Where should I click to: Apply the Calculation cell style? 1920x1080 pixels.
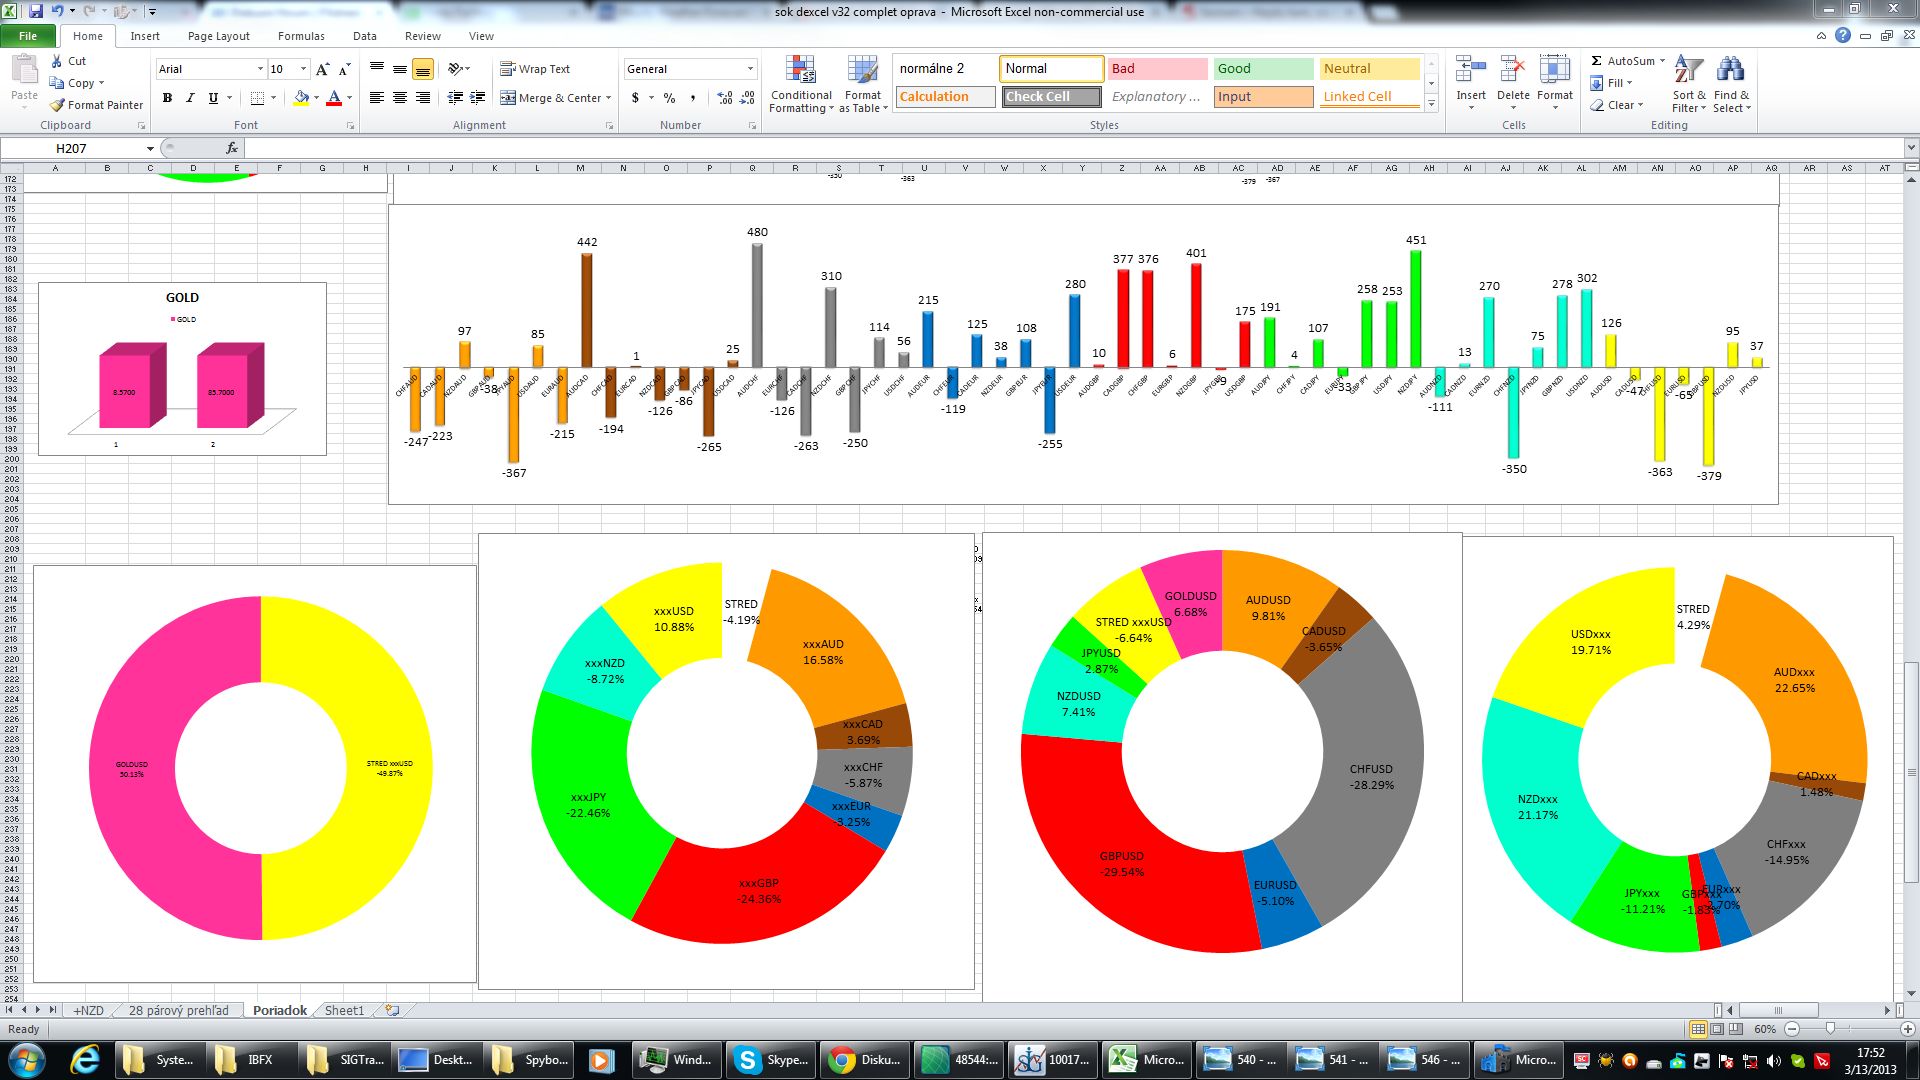[x=945, y=97]
